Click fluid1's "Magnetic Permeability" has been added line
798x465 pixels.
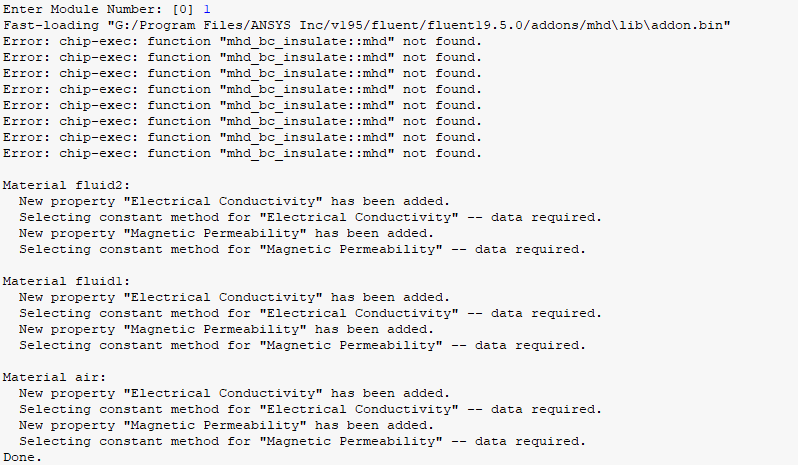click(226, 329)
